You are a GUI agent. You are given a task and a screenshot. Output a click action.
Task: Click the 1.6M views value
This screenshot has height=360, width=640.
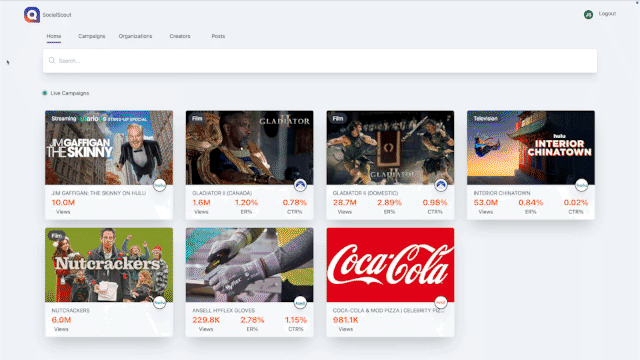click(x=201, y=202)
